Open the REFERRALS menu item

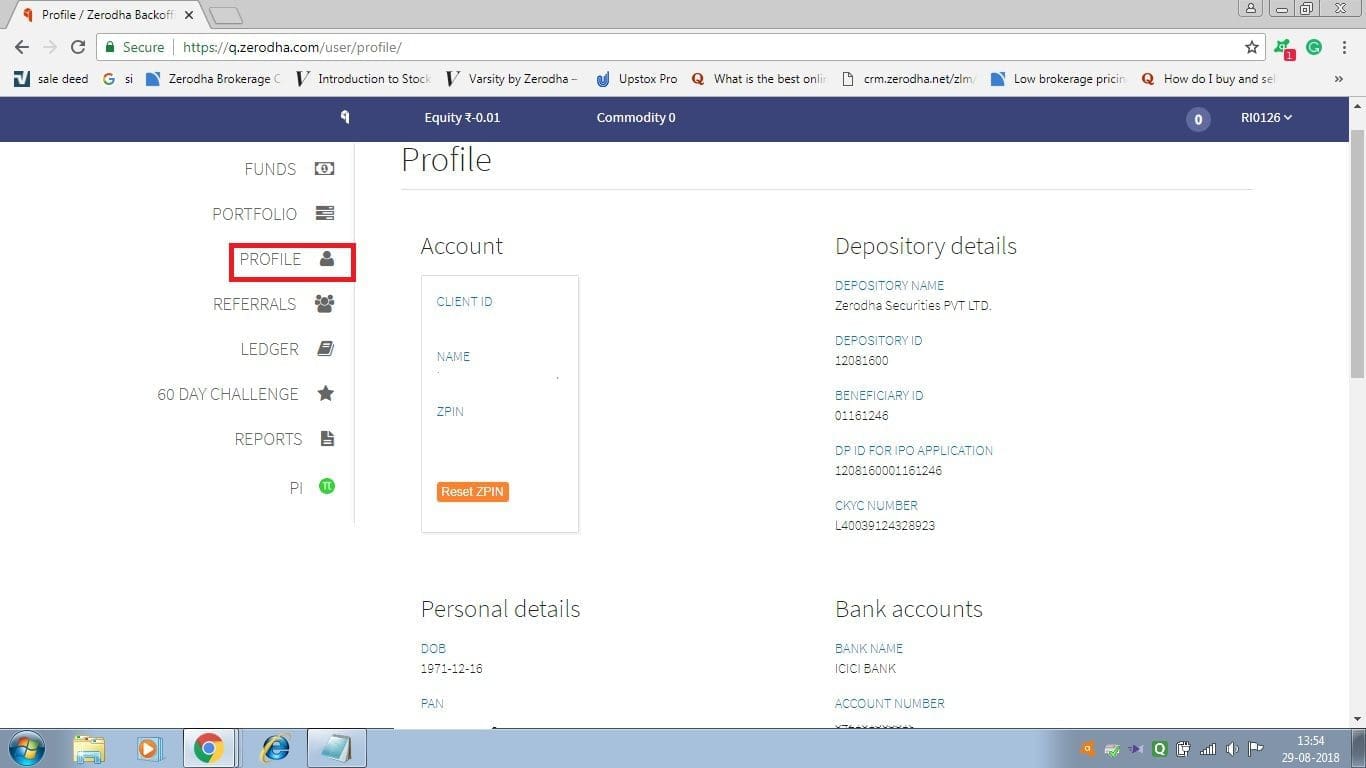point(254,304)
